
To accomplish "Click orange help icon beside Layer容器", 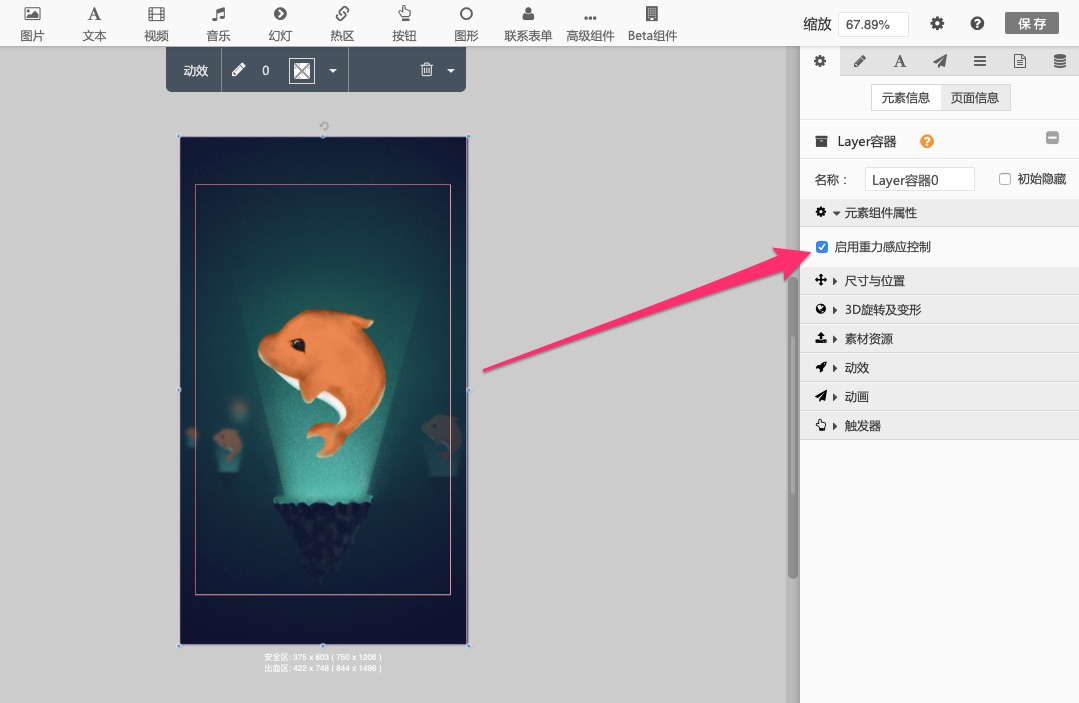I will click(927, 141).
